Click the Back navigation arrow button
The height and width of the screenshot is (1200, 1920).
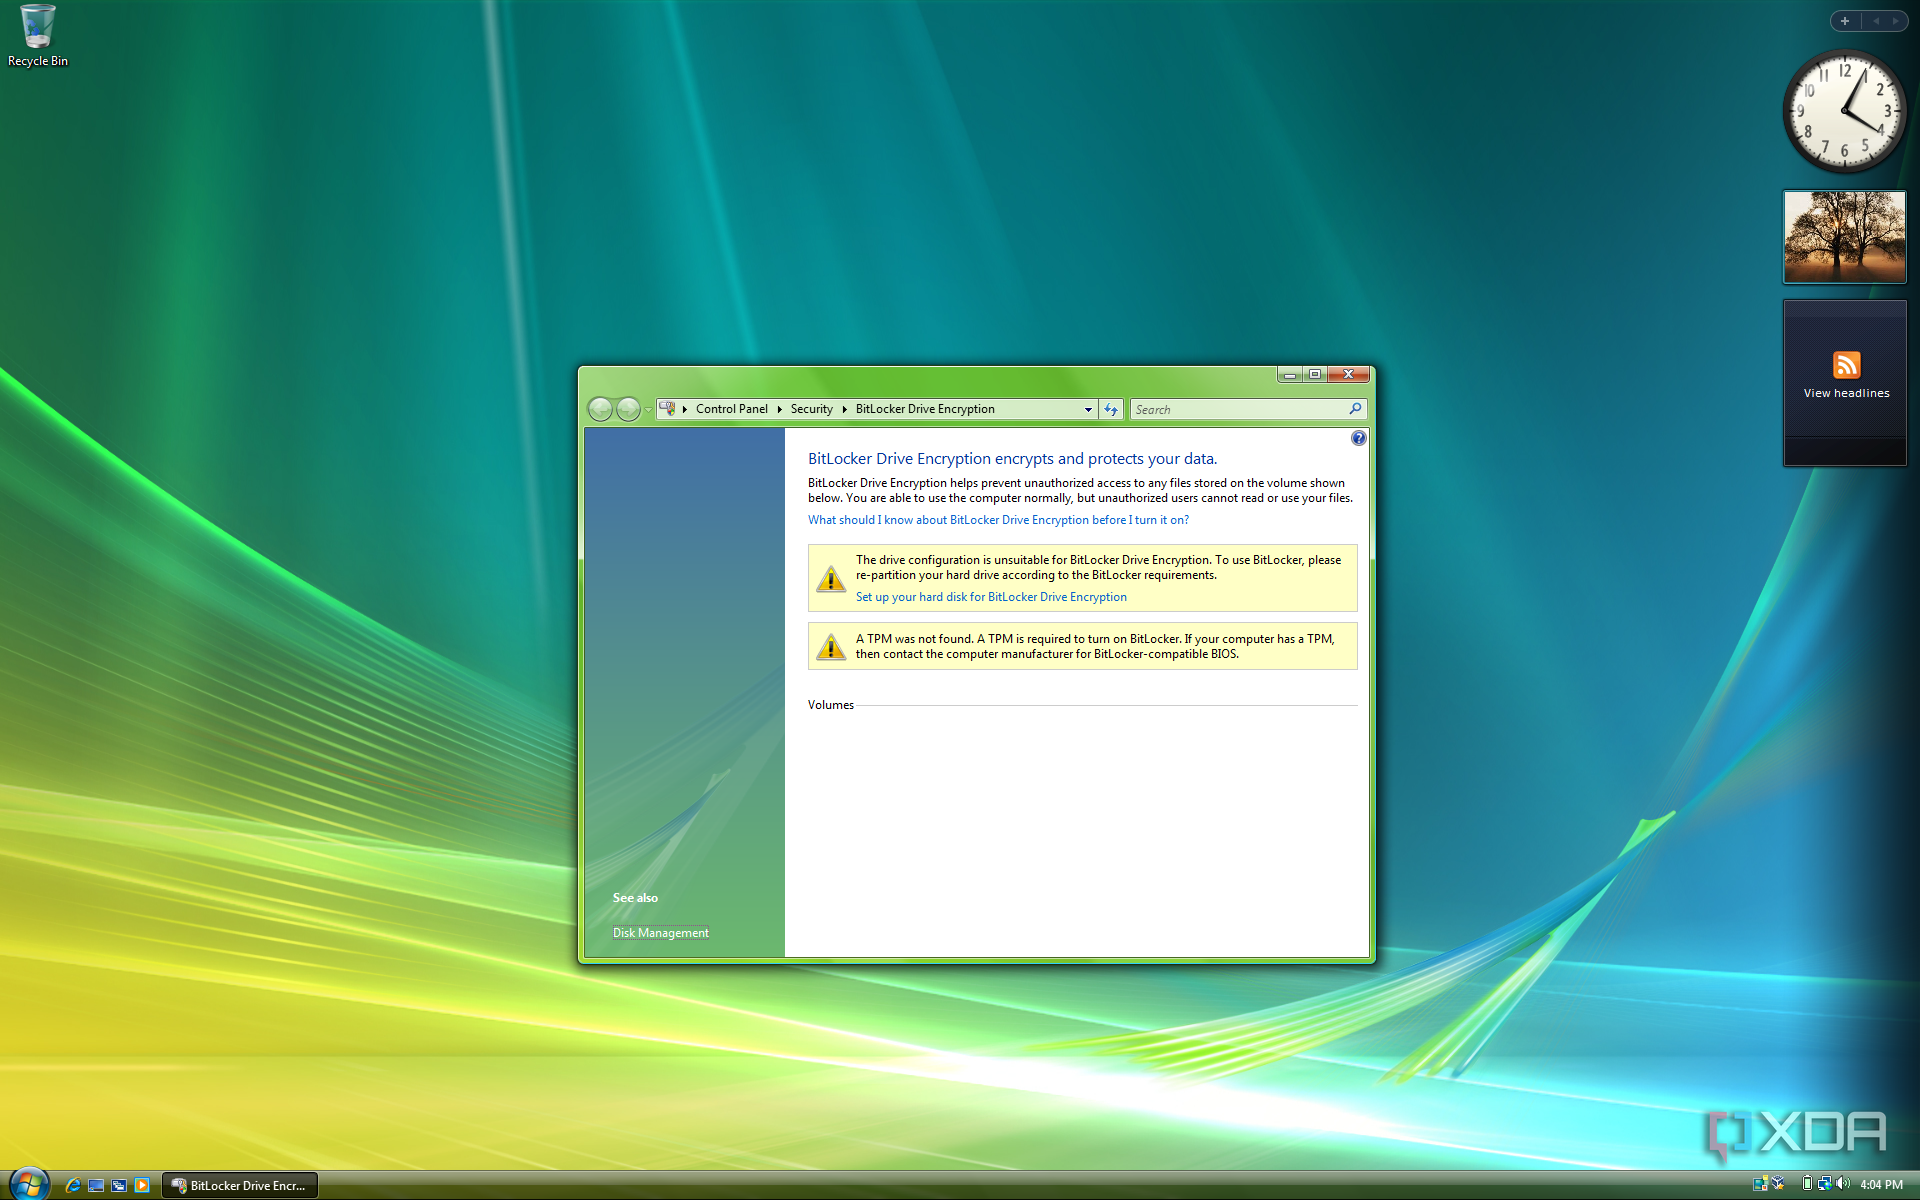pyautogui.click(x=600, y=409)
